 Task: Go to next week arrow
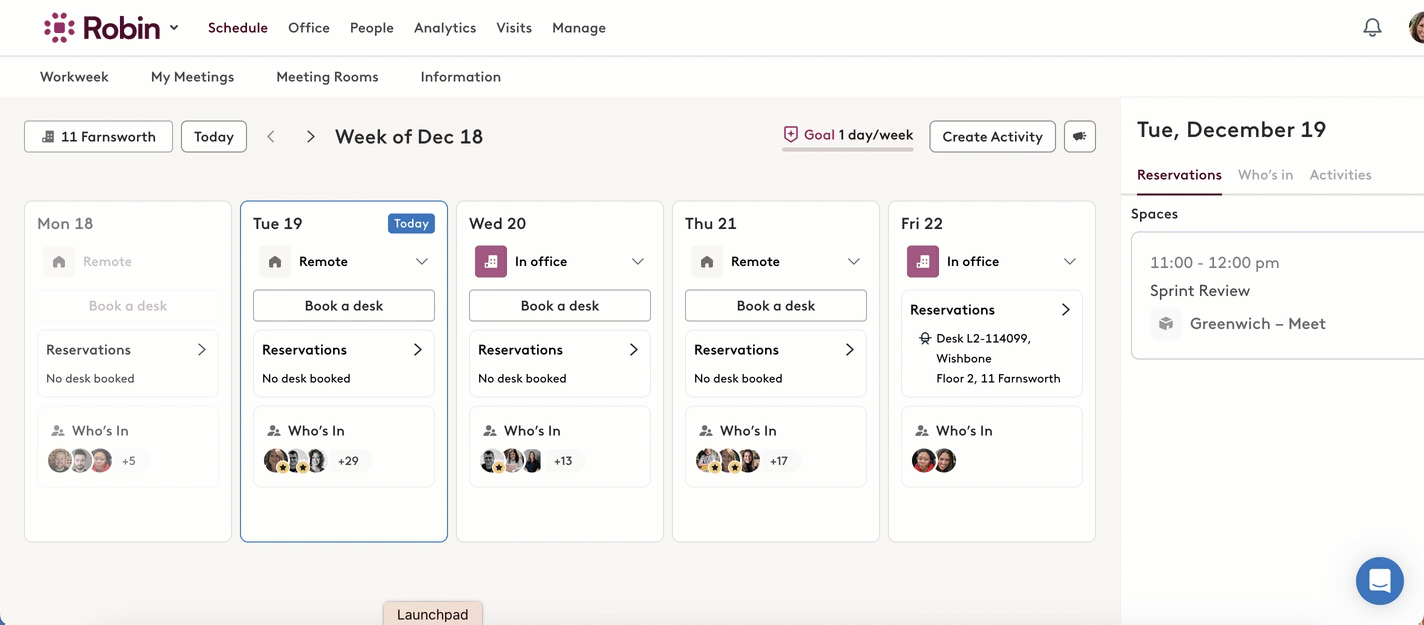pos(310,137)
